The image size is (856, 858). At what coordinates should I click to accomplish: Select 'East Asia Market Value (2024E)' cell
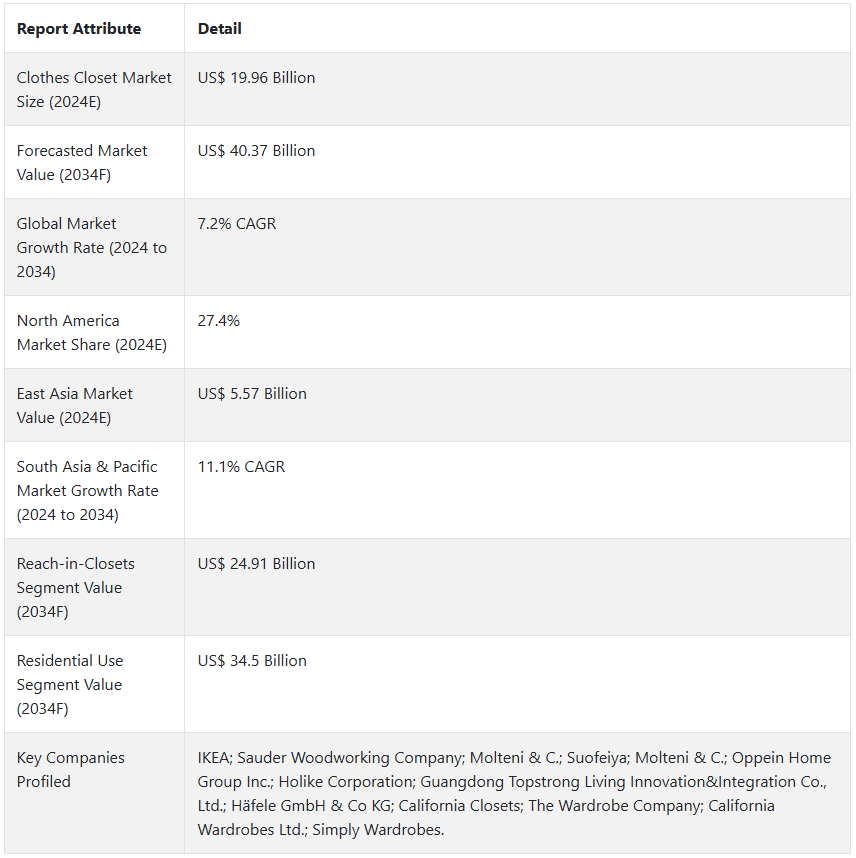[x=75, y=405]
